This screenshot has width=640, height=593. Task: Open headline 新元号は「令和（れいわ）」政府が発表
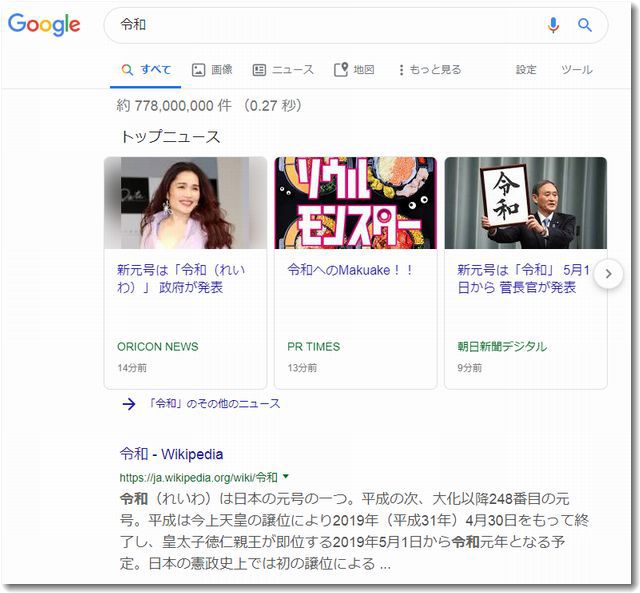(x=181, y=279)
